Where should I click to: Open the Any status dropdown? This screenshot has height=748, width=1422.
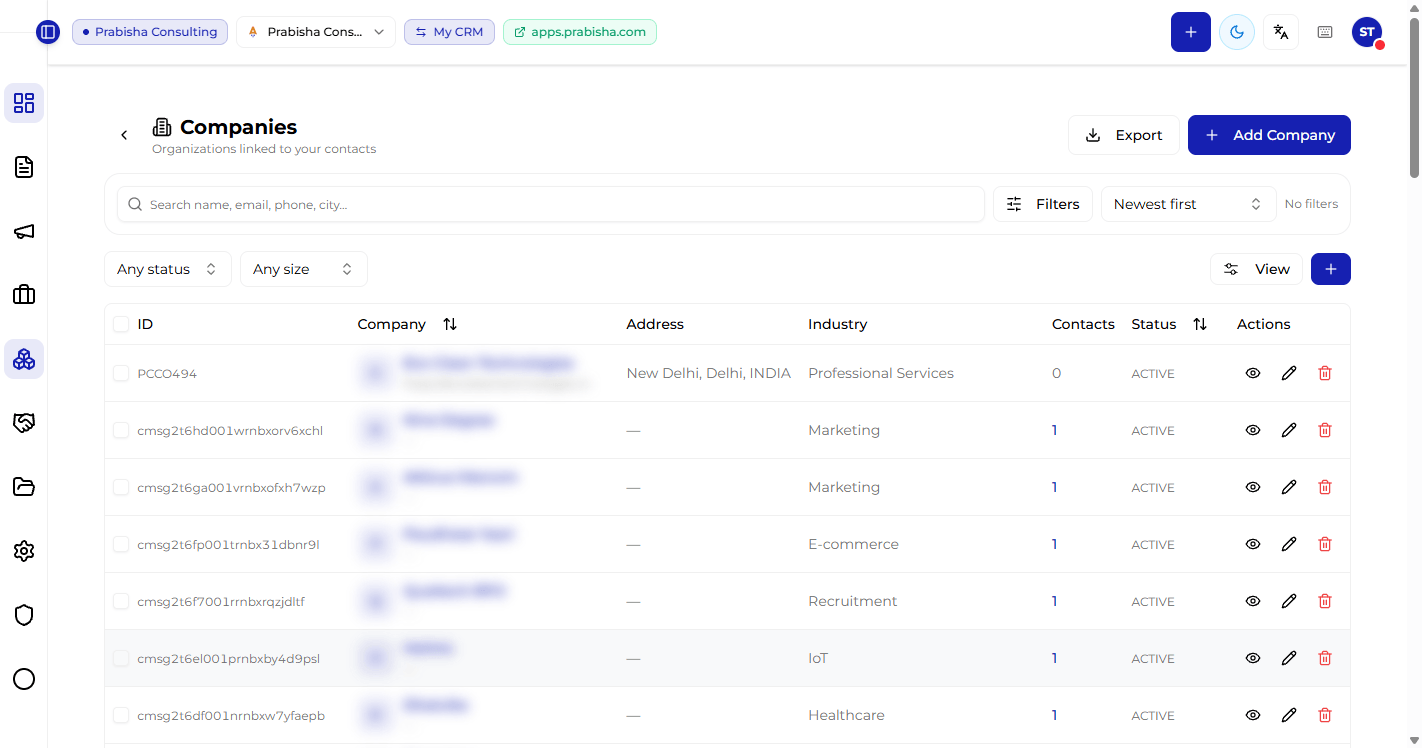click(x=168, y=269)
